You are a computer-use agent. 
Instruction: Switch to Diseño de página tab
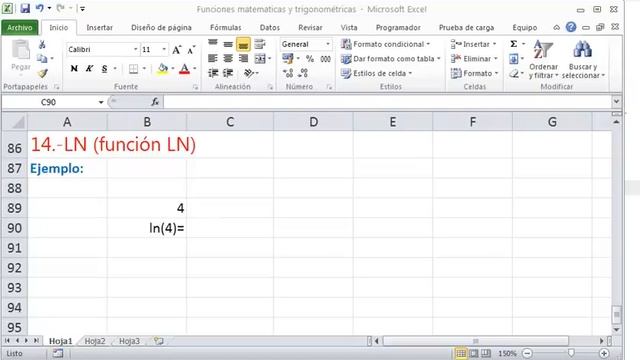161,27
